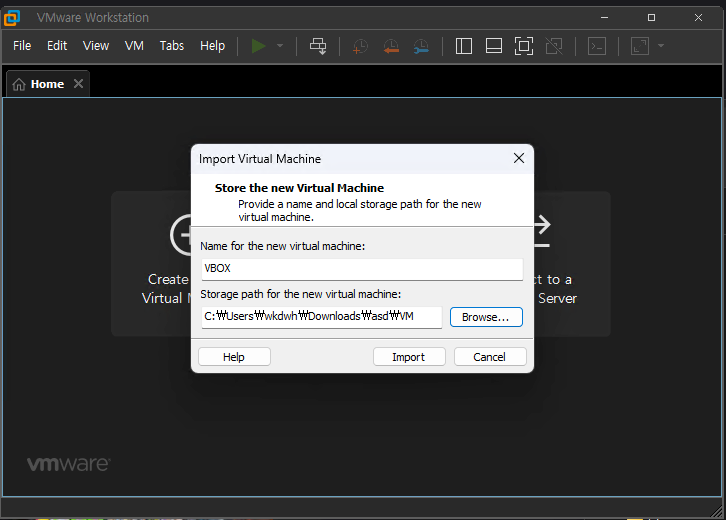Click the stretch guest display icon
726x520 pixels.
coord(640,46)
